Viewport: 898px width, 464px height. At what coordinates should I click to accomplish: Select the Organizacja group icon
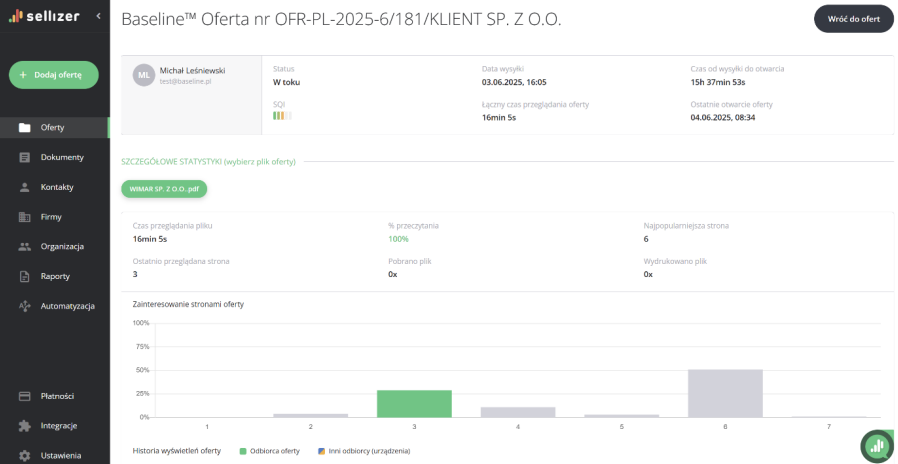point(25,246)
